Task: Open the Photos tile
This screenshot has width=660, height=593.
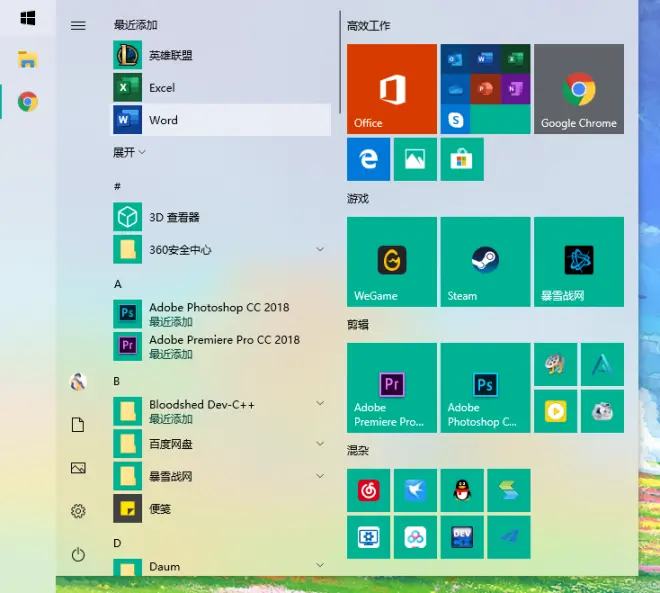Action: pos(415,160)
